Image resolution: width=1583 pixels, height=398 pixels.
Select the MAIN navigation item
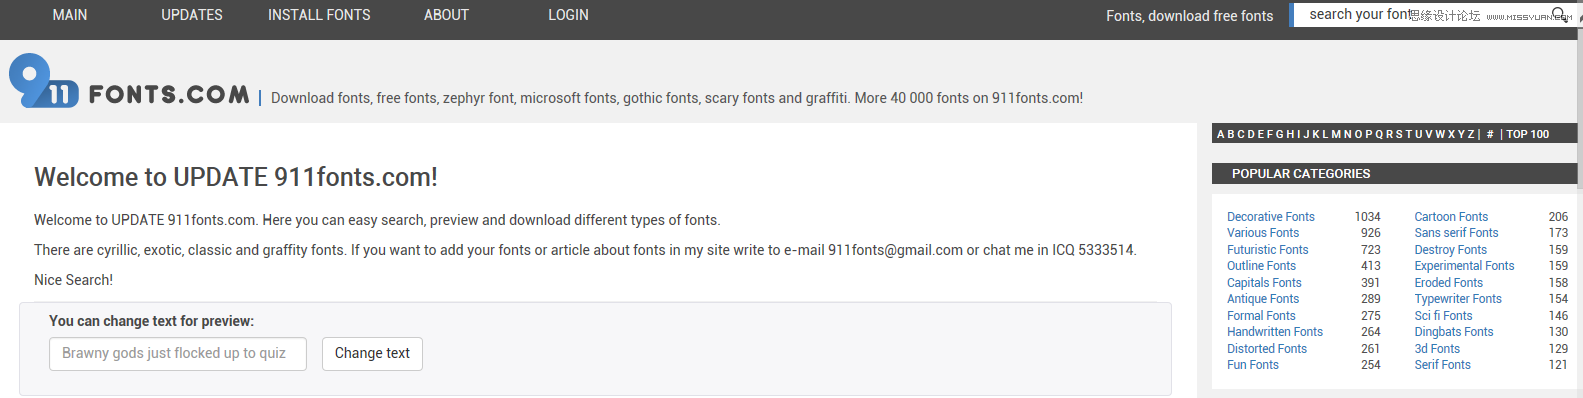click(70, 15)
